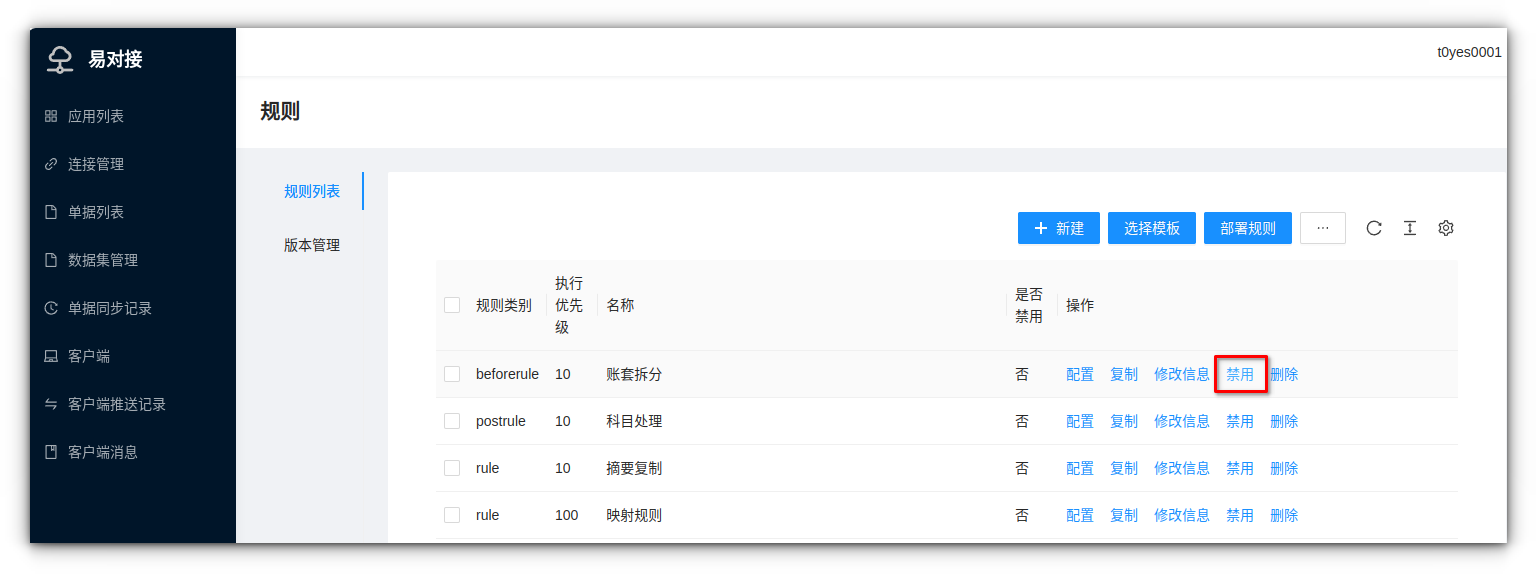Click the refresh icon above the table

[1374, 228]
